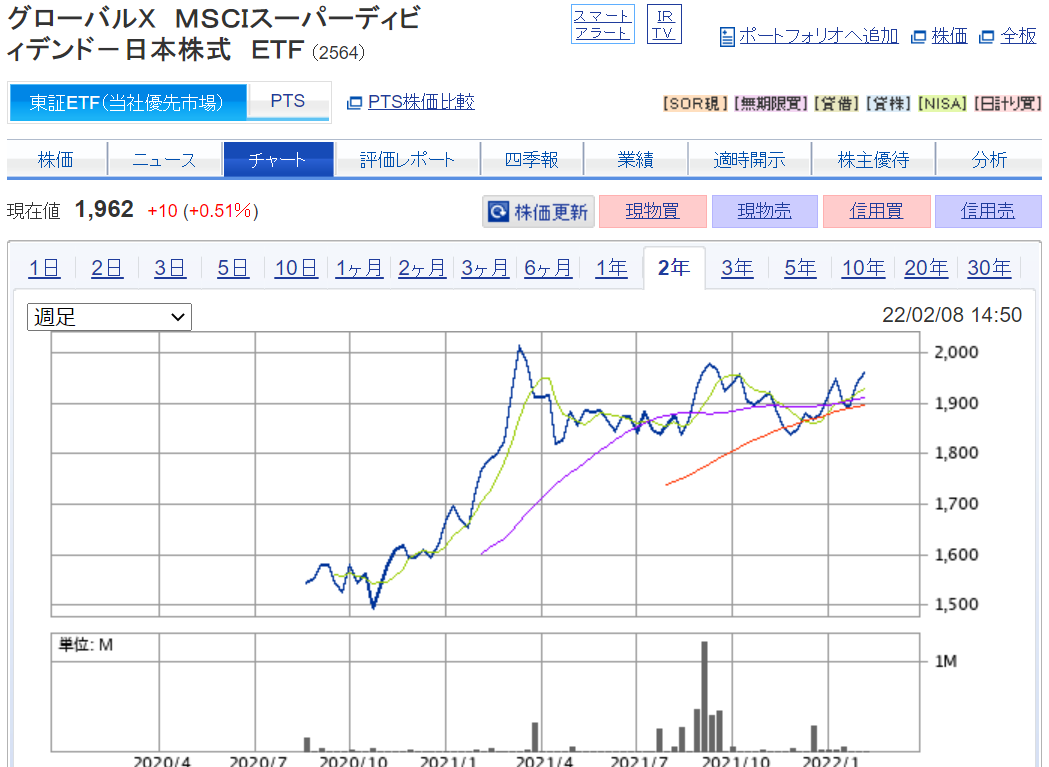Set chart period to 3ヶ月
1049x767 pixels.
pos(485,268)
